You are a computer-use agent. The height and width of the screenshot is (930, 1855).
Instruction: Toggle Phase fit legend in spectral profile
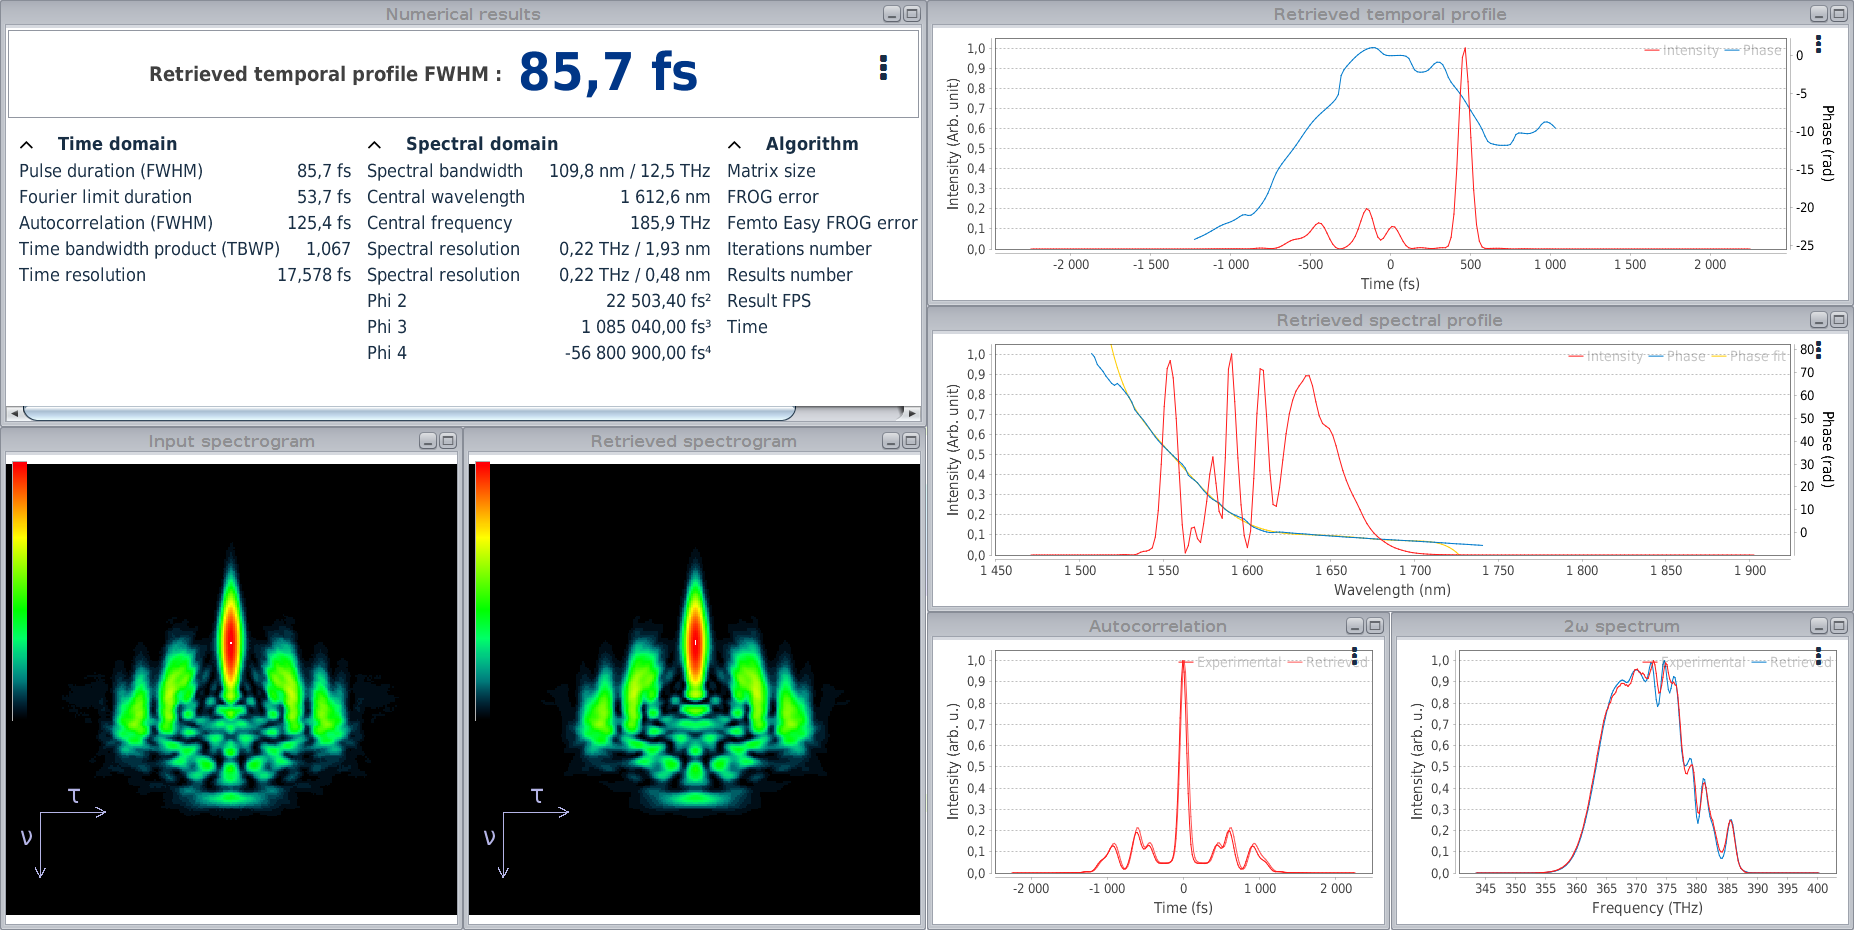pyautogui.click(x=1756, y=356)
